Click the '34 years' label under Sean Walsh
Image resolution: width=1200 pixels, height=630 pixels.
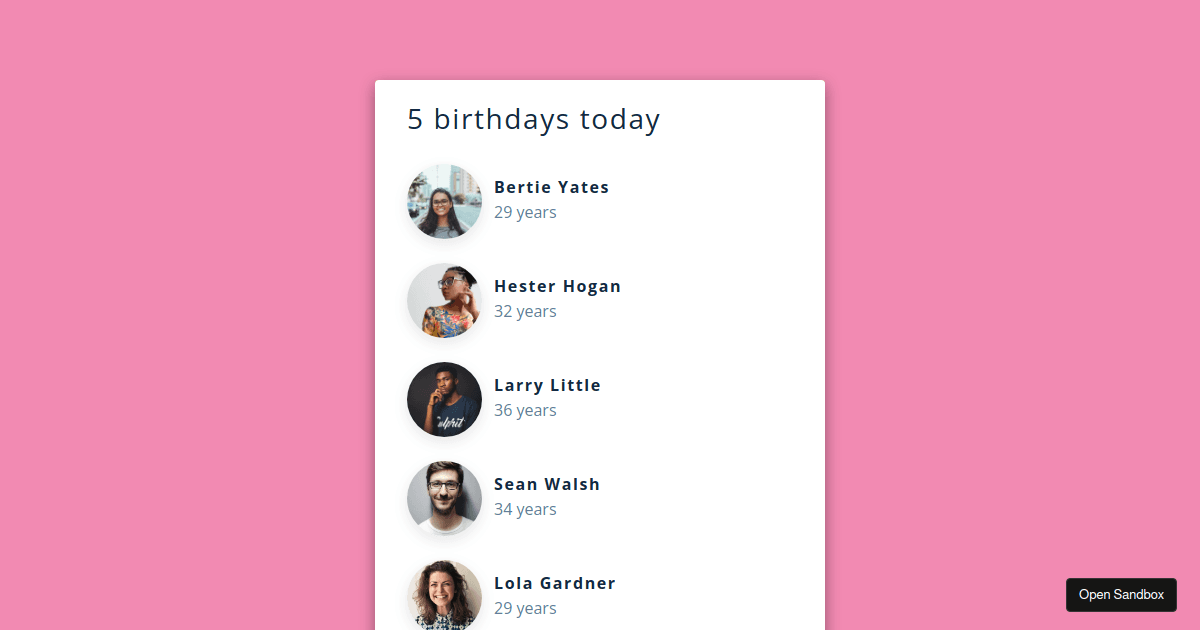(525, 509)
